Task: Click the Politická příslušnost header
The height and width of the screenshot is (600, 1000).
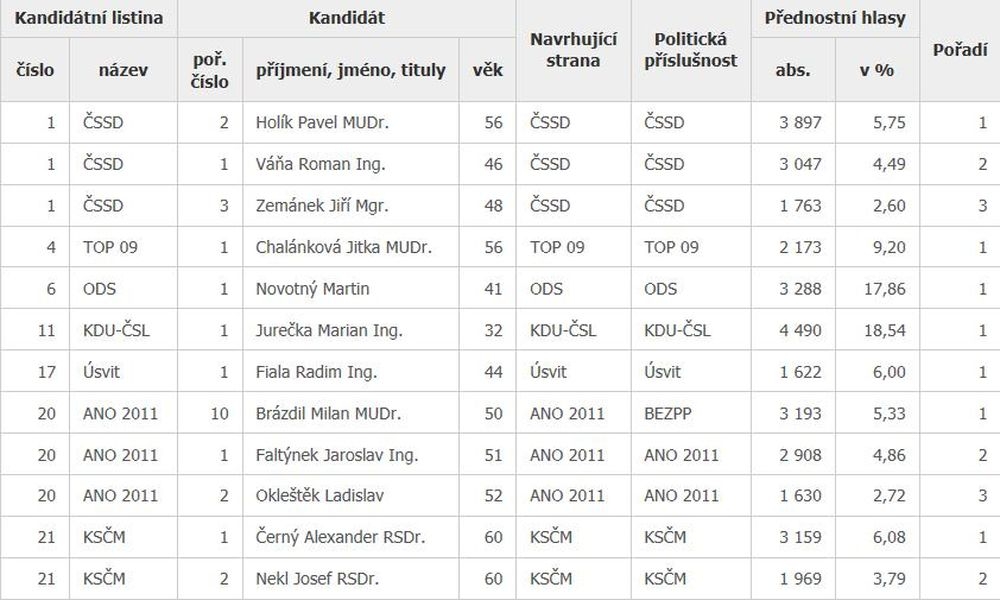Action: pos(691,50)
